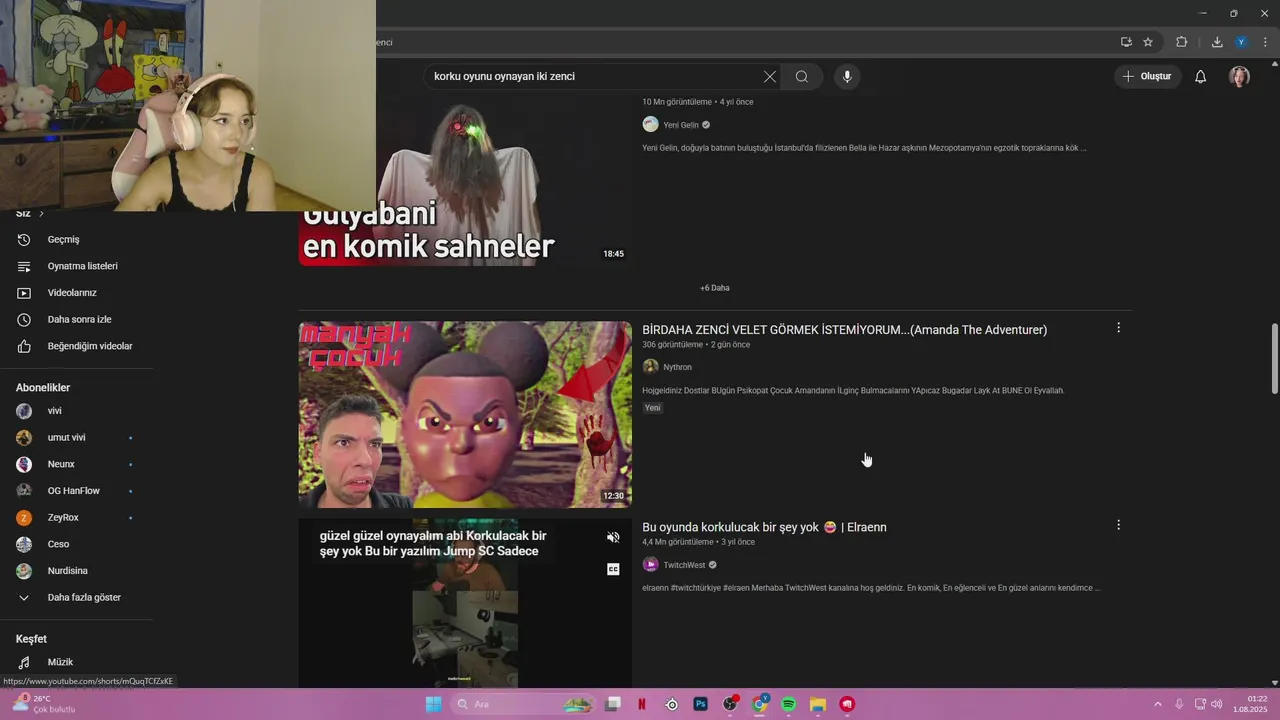This screenshot has height=720, width=1280.
Task: Click Nythron channel avatar
Action: pos(650,367)
